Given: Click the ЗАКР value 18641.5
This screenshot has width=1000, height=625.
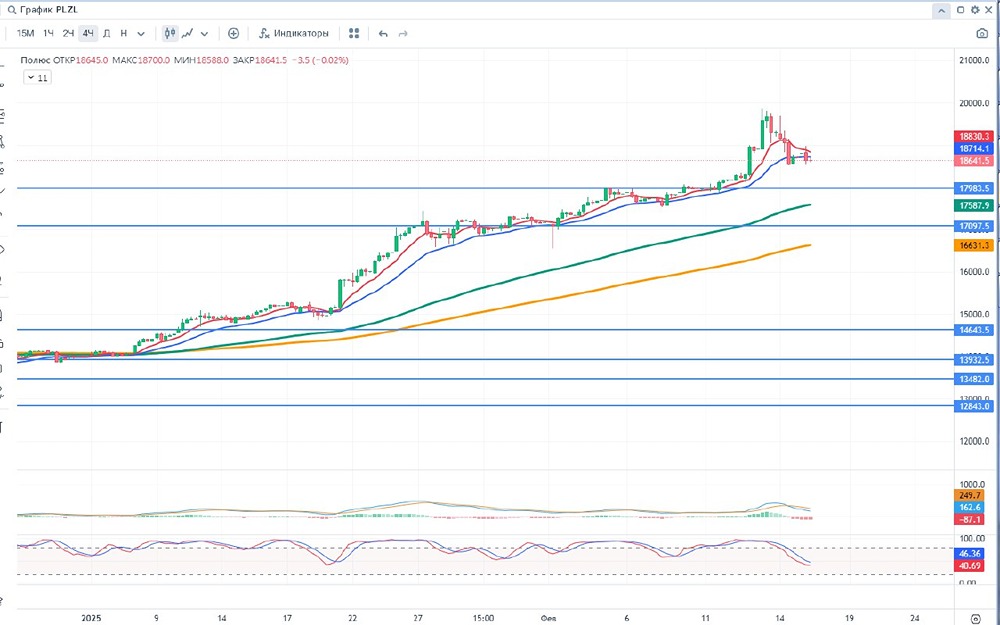Looking at the screenshot, I should 272,60.
